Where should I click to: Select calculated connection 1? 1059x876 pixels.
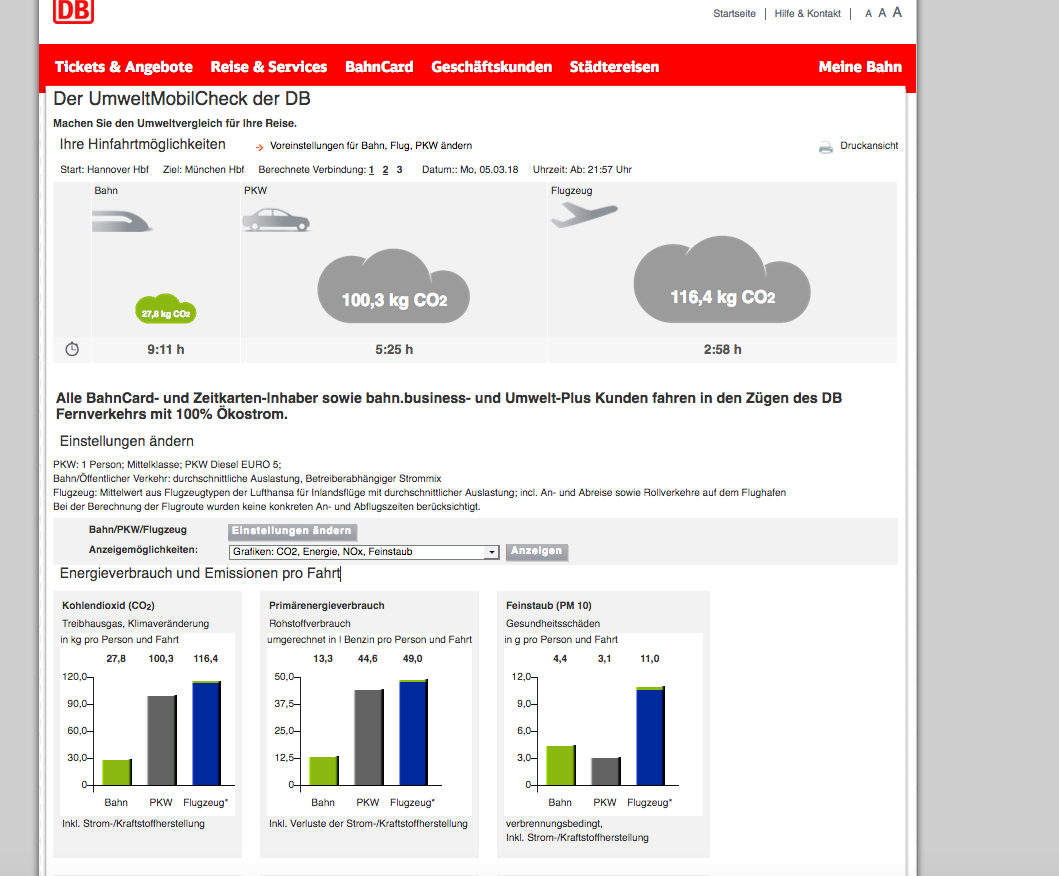[371, 170]
